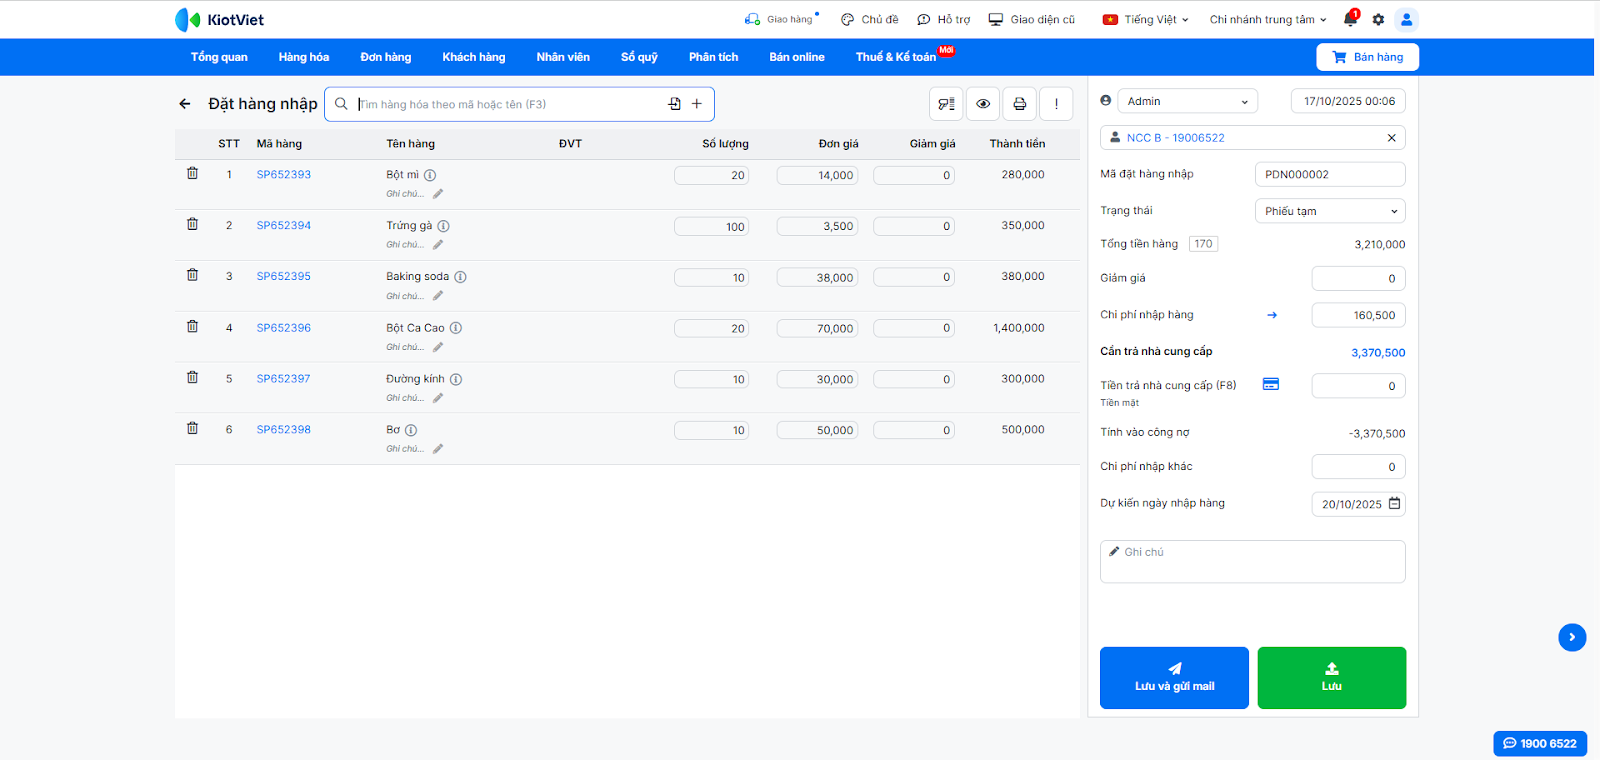Click the add-from-file icon in search box
The height and width of the screenshot is (760, 1600).
[x=675, y=104]
